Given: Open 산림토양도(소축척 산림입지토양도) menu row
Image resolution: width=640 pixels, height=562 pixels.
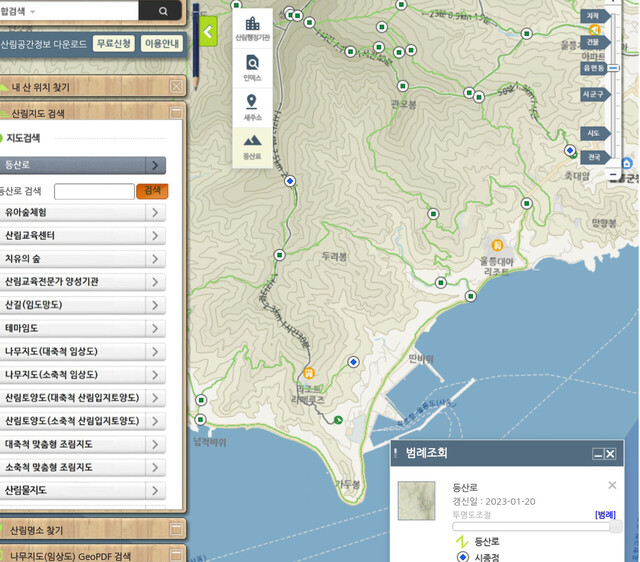Looking at the screenshot, I should [x=83, y=421].
